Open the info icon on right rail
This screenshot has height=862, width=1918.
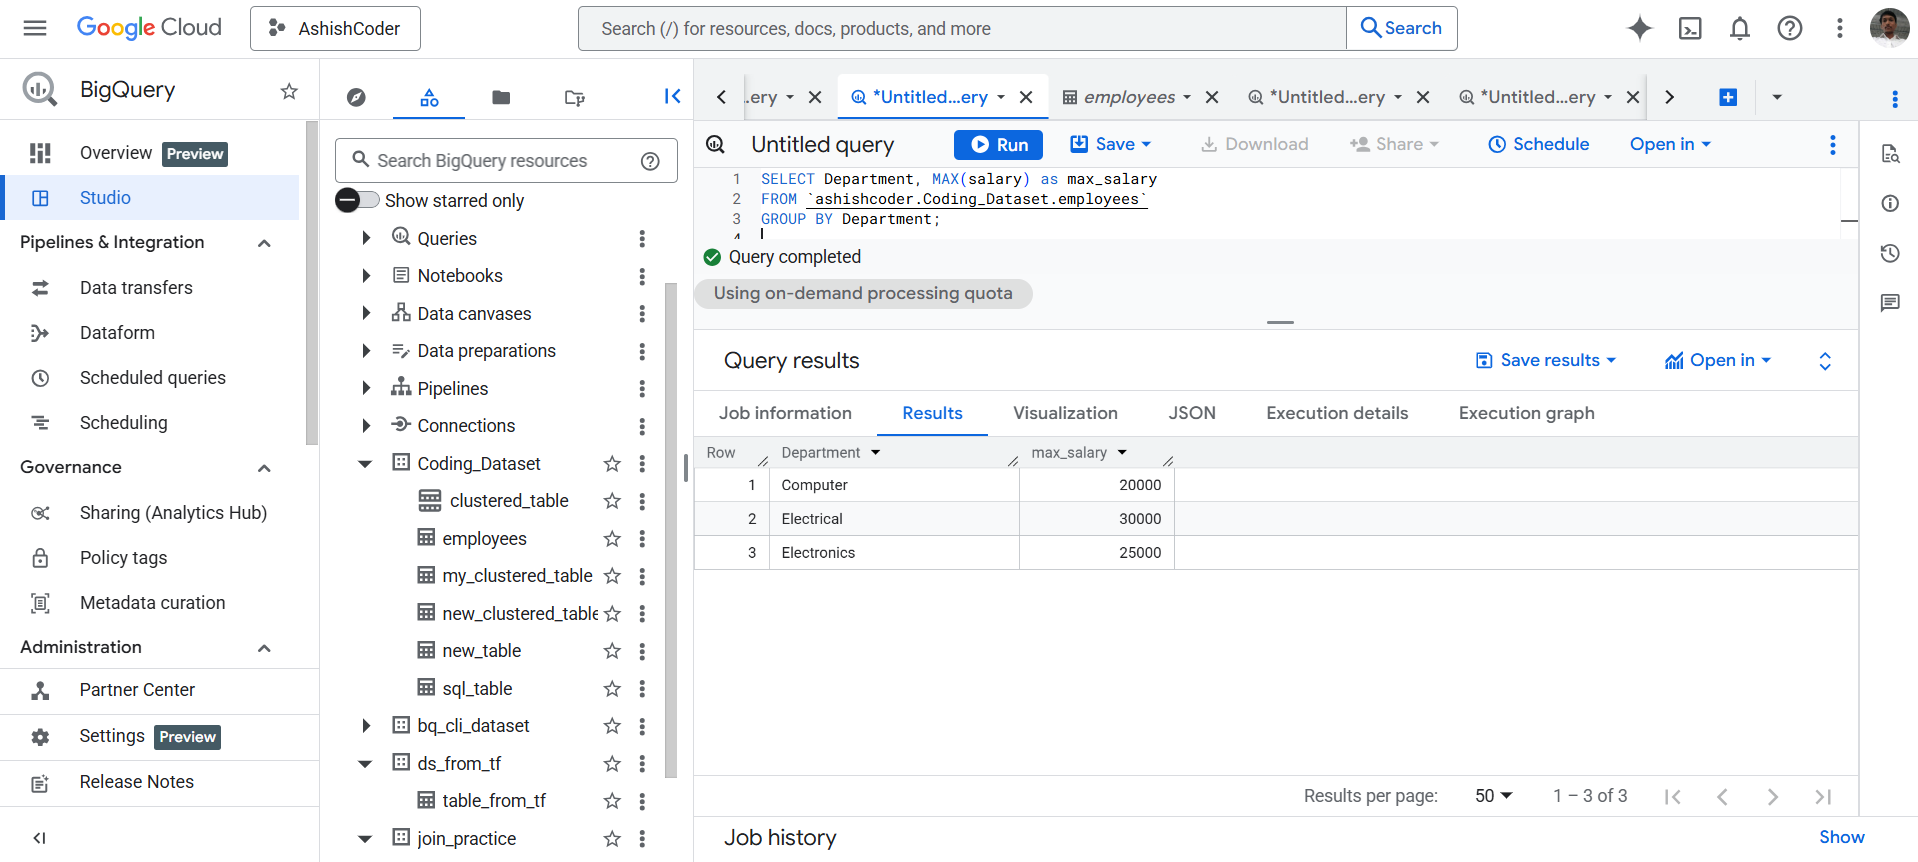click(x=1890, y=203)
